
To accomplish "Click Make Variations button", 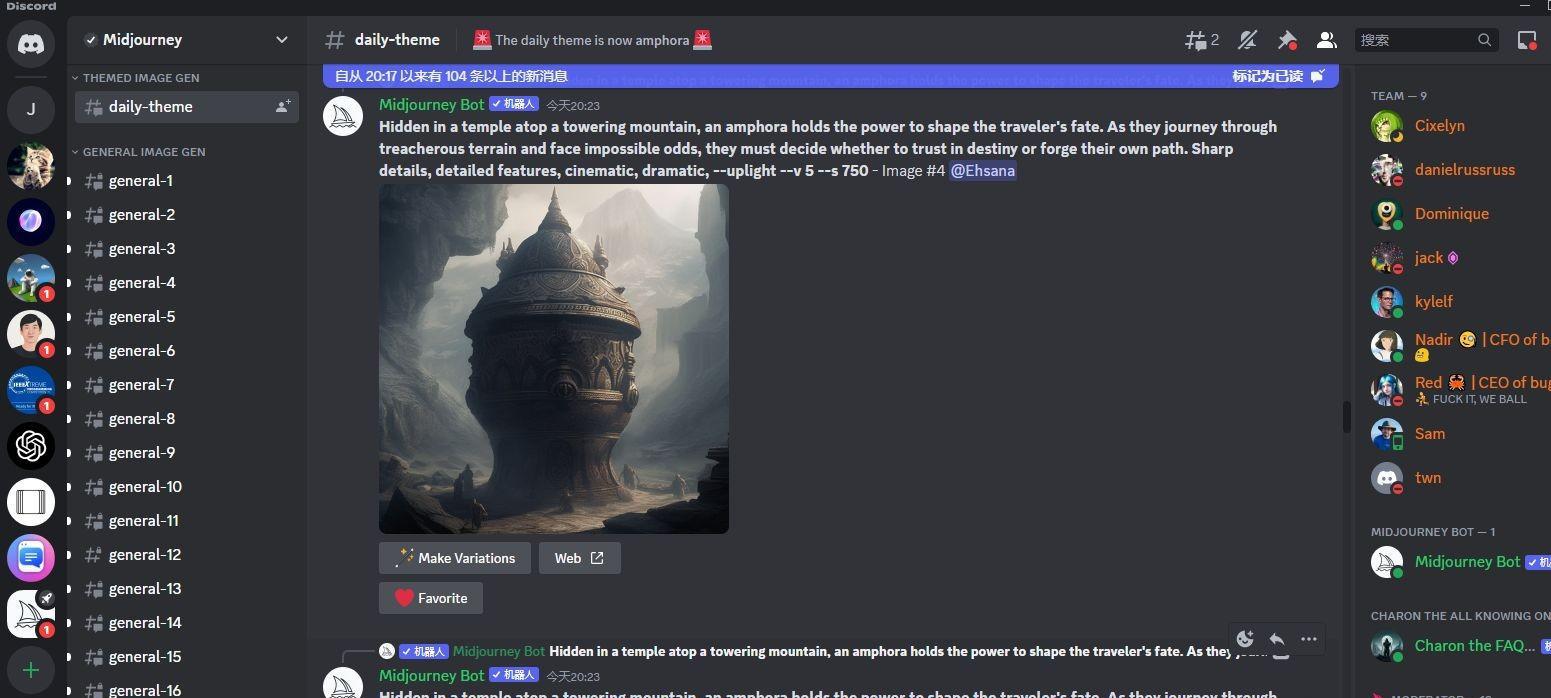I will (455, 558).
